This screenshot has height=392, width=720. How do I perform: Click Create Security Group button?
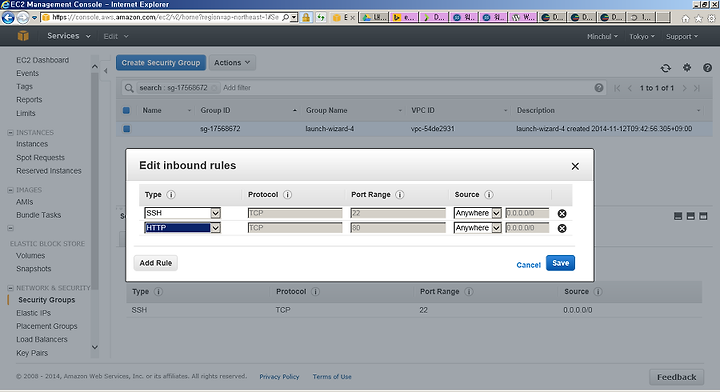point(161,62)
